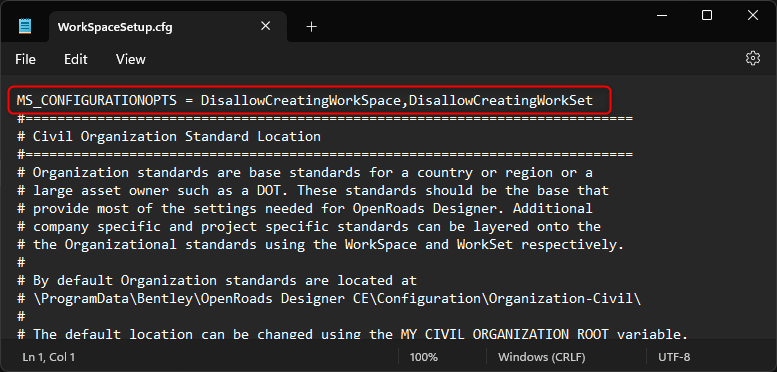
Task: Click the DisallowCreatingWorkSpace value
Action: click(x=300, y=101)
